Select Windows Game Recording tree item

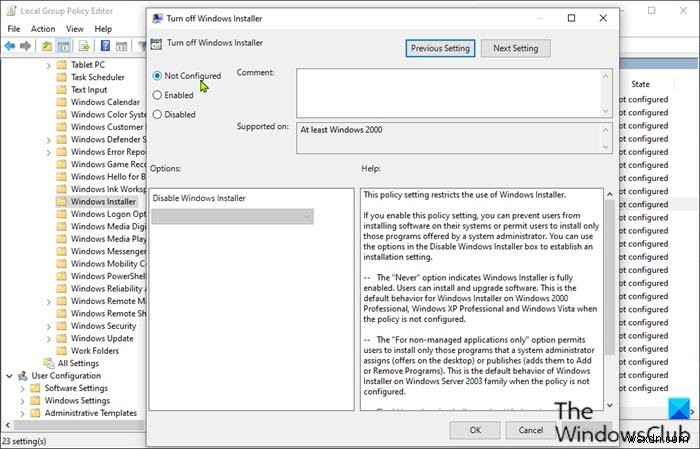(x=108, y=164)
